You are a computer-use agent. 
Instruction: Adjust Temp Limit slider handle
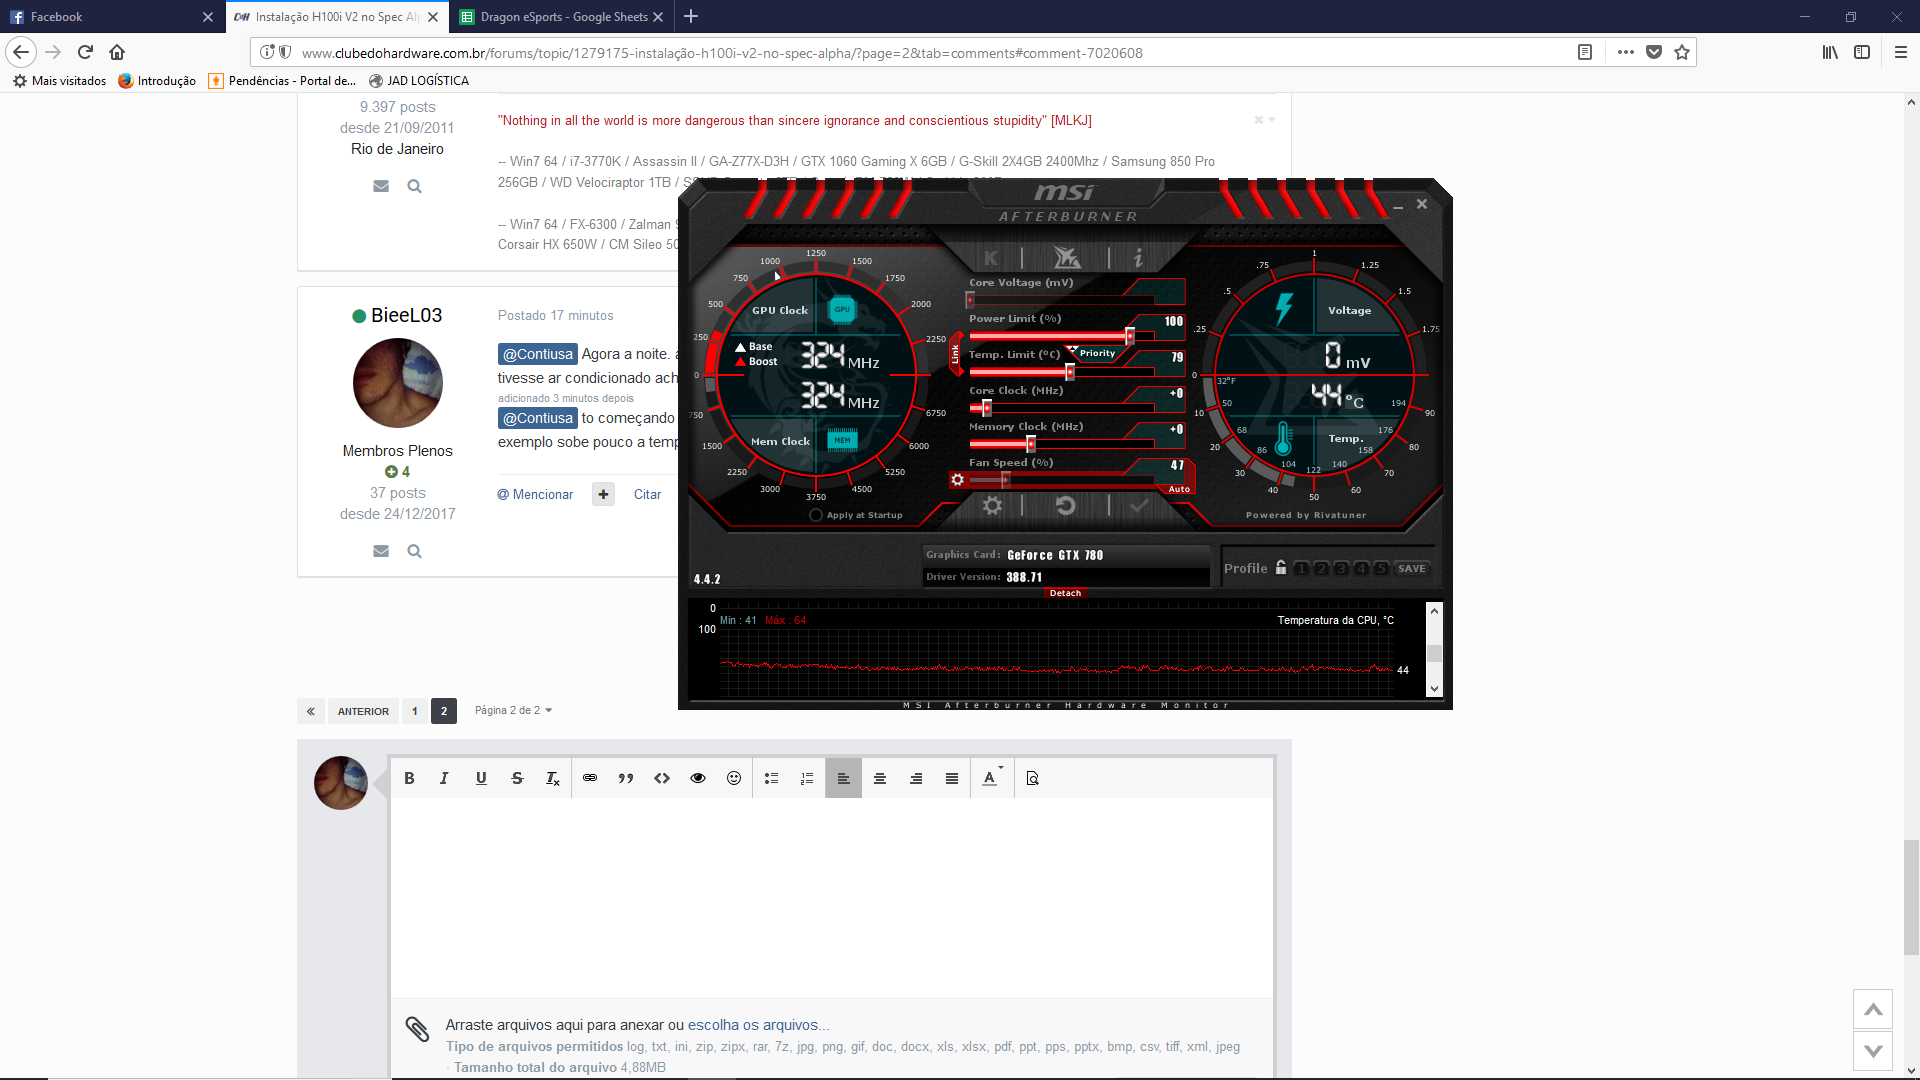pos(1070,372)
